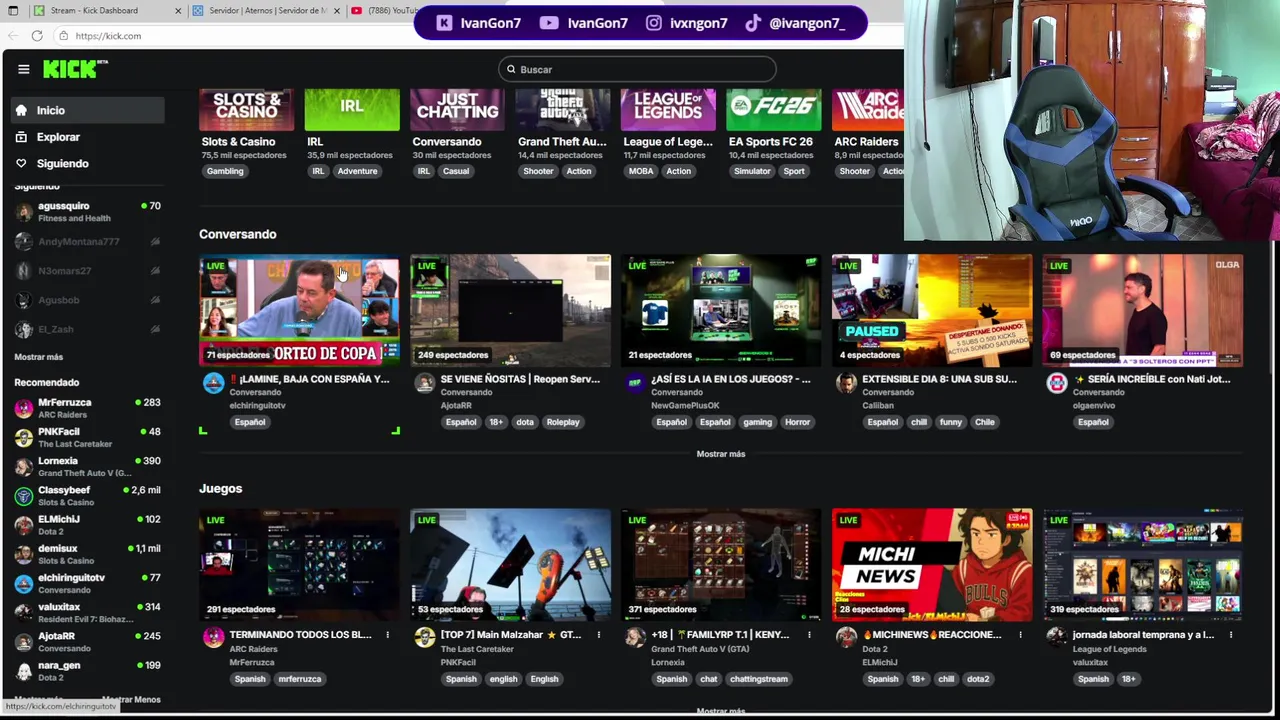The width and height of the screenshot is (1280, 720).
Task: Open the stream thumbnail with 249 espectadores
Action: pos(510,310)
